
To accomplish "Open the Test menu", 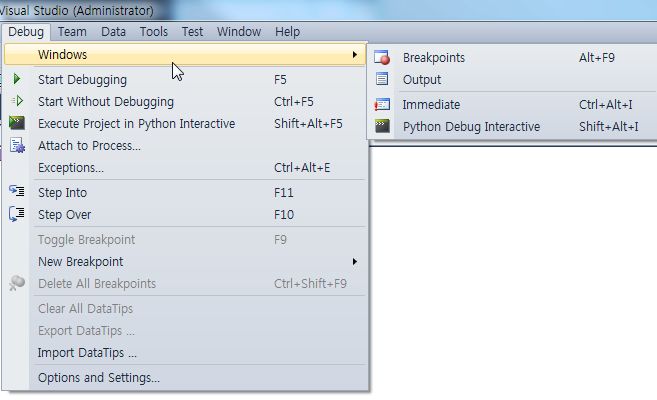I will tap(192, 32).
